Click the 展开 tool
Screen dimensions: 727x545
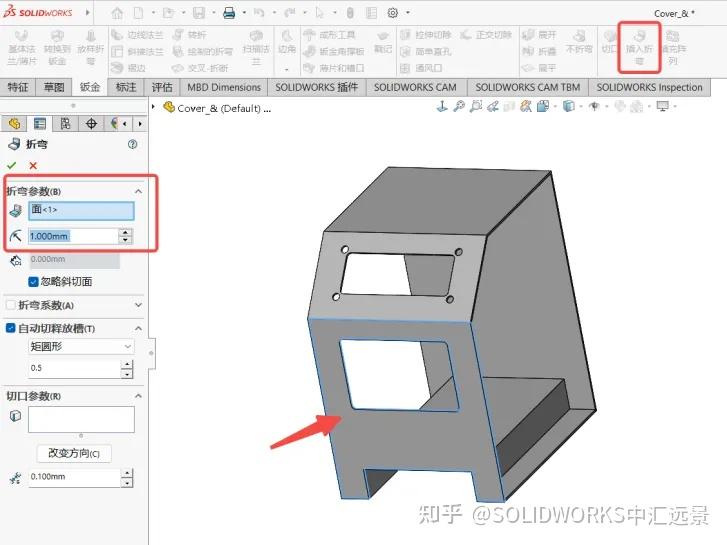(539, 35)
